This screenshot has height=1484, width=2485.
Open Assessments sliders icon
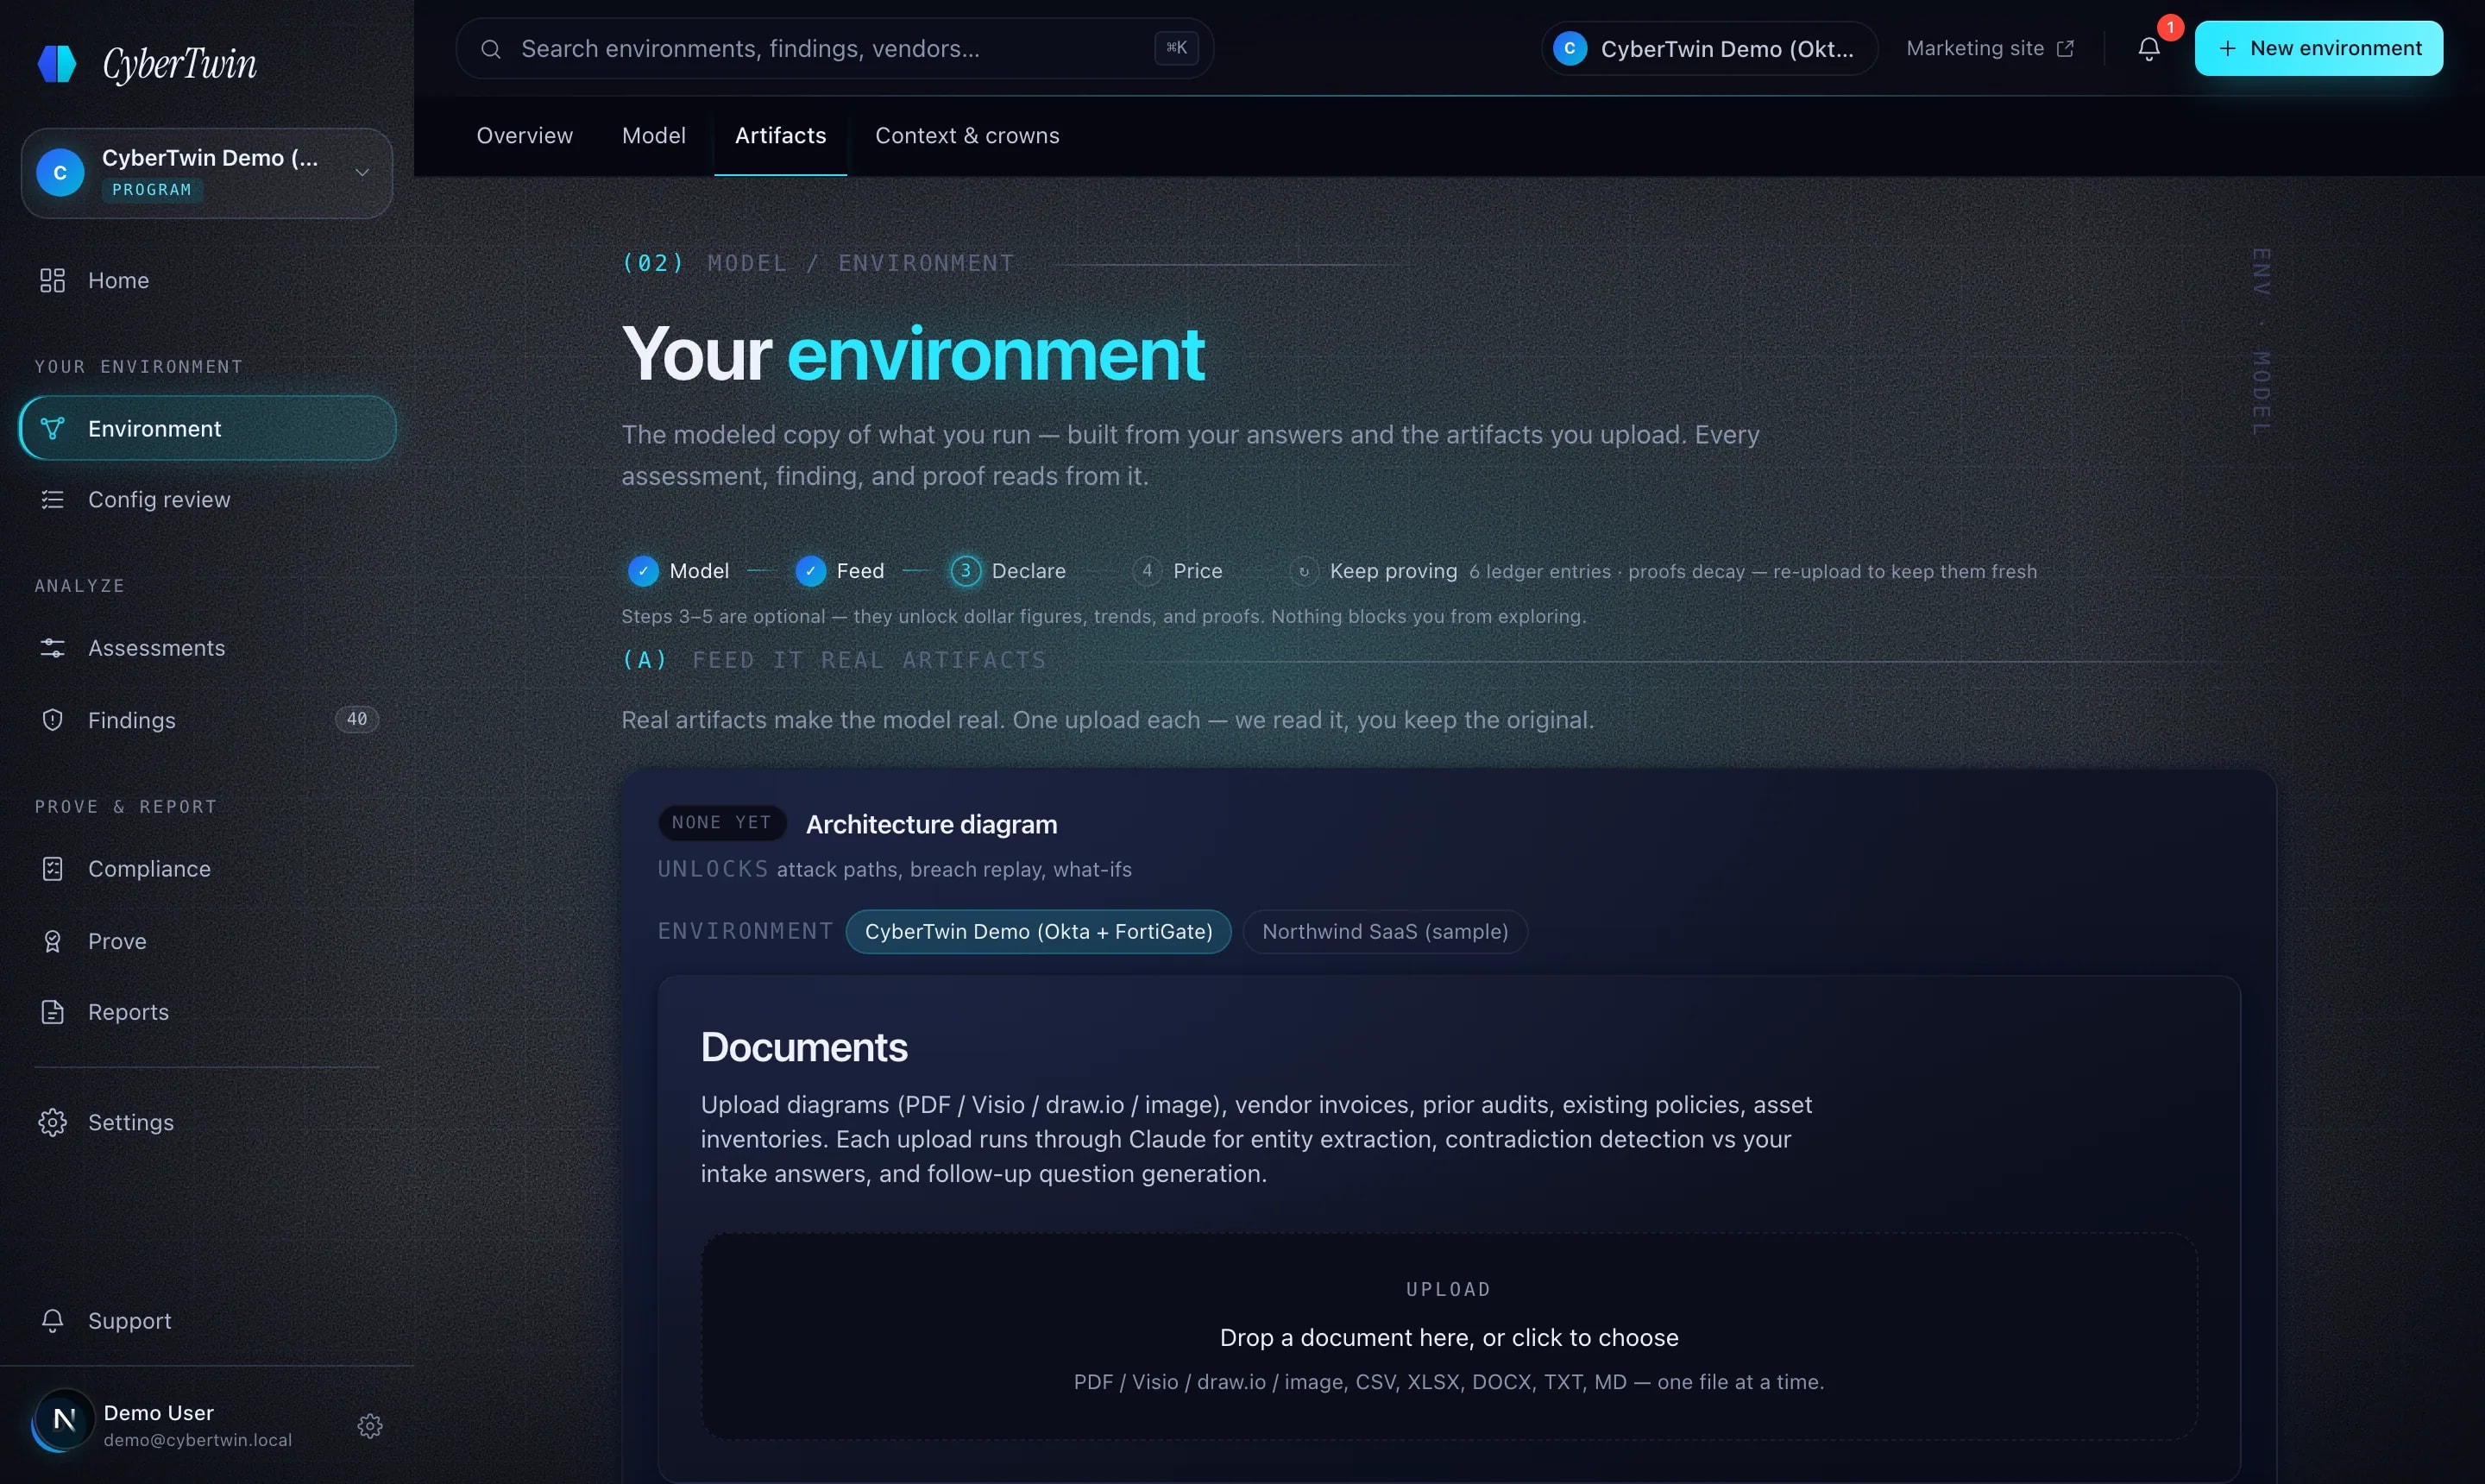[52, 648]
